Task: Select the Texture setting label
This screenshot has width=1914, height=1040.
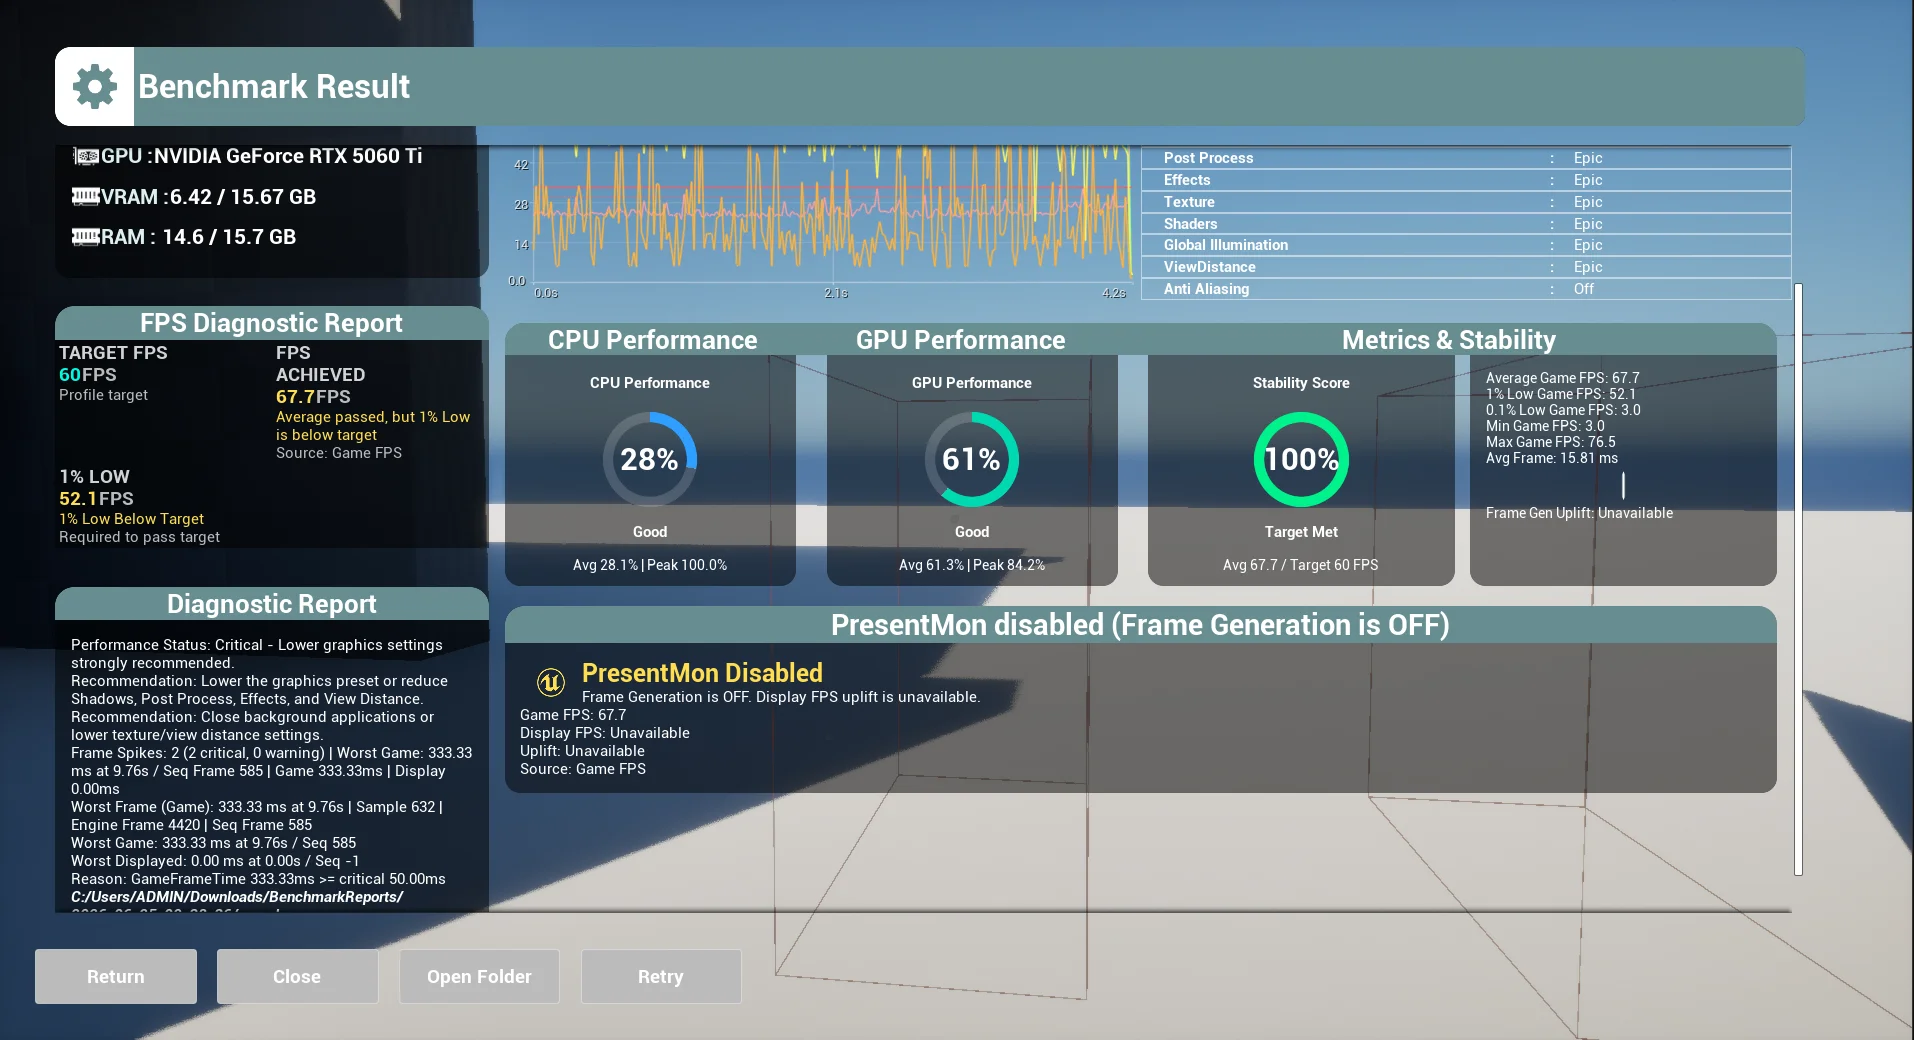Action: [x=1189, y=202]
